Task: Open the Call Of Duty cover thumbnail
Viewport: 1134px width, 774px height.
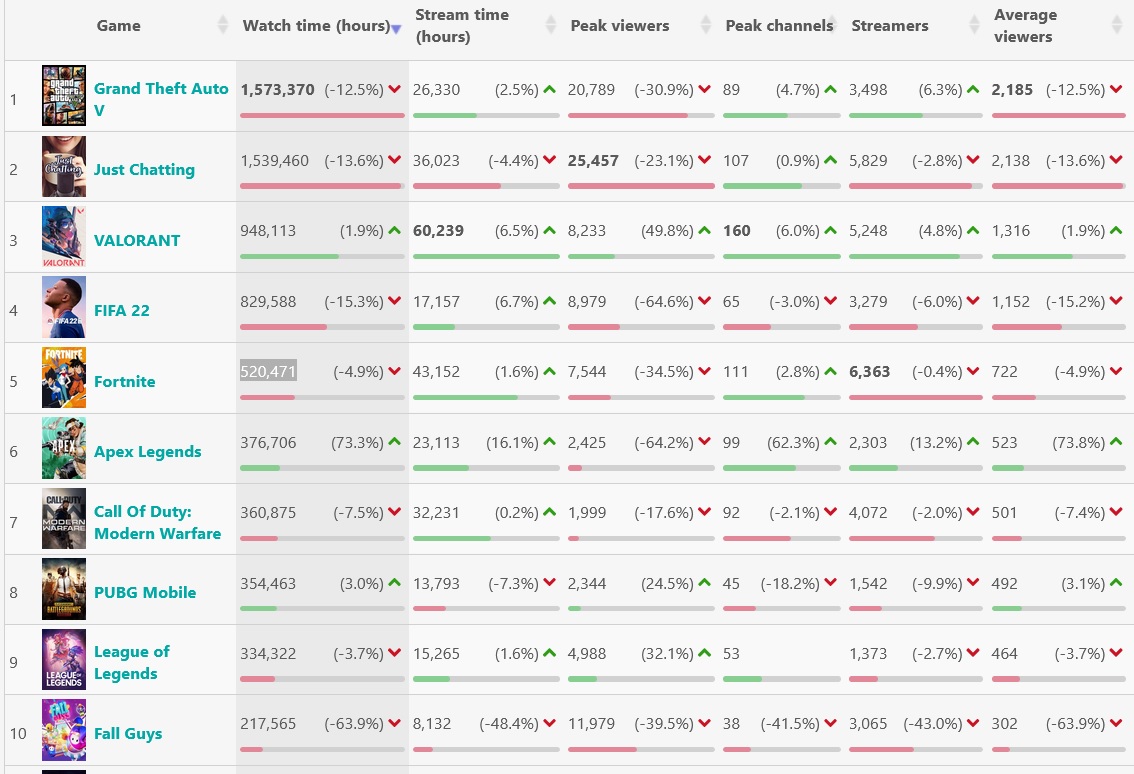Action: (64, 519)
